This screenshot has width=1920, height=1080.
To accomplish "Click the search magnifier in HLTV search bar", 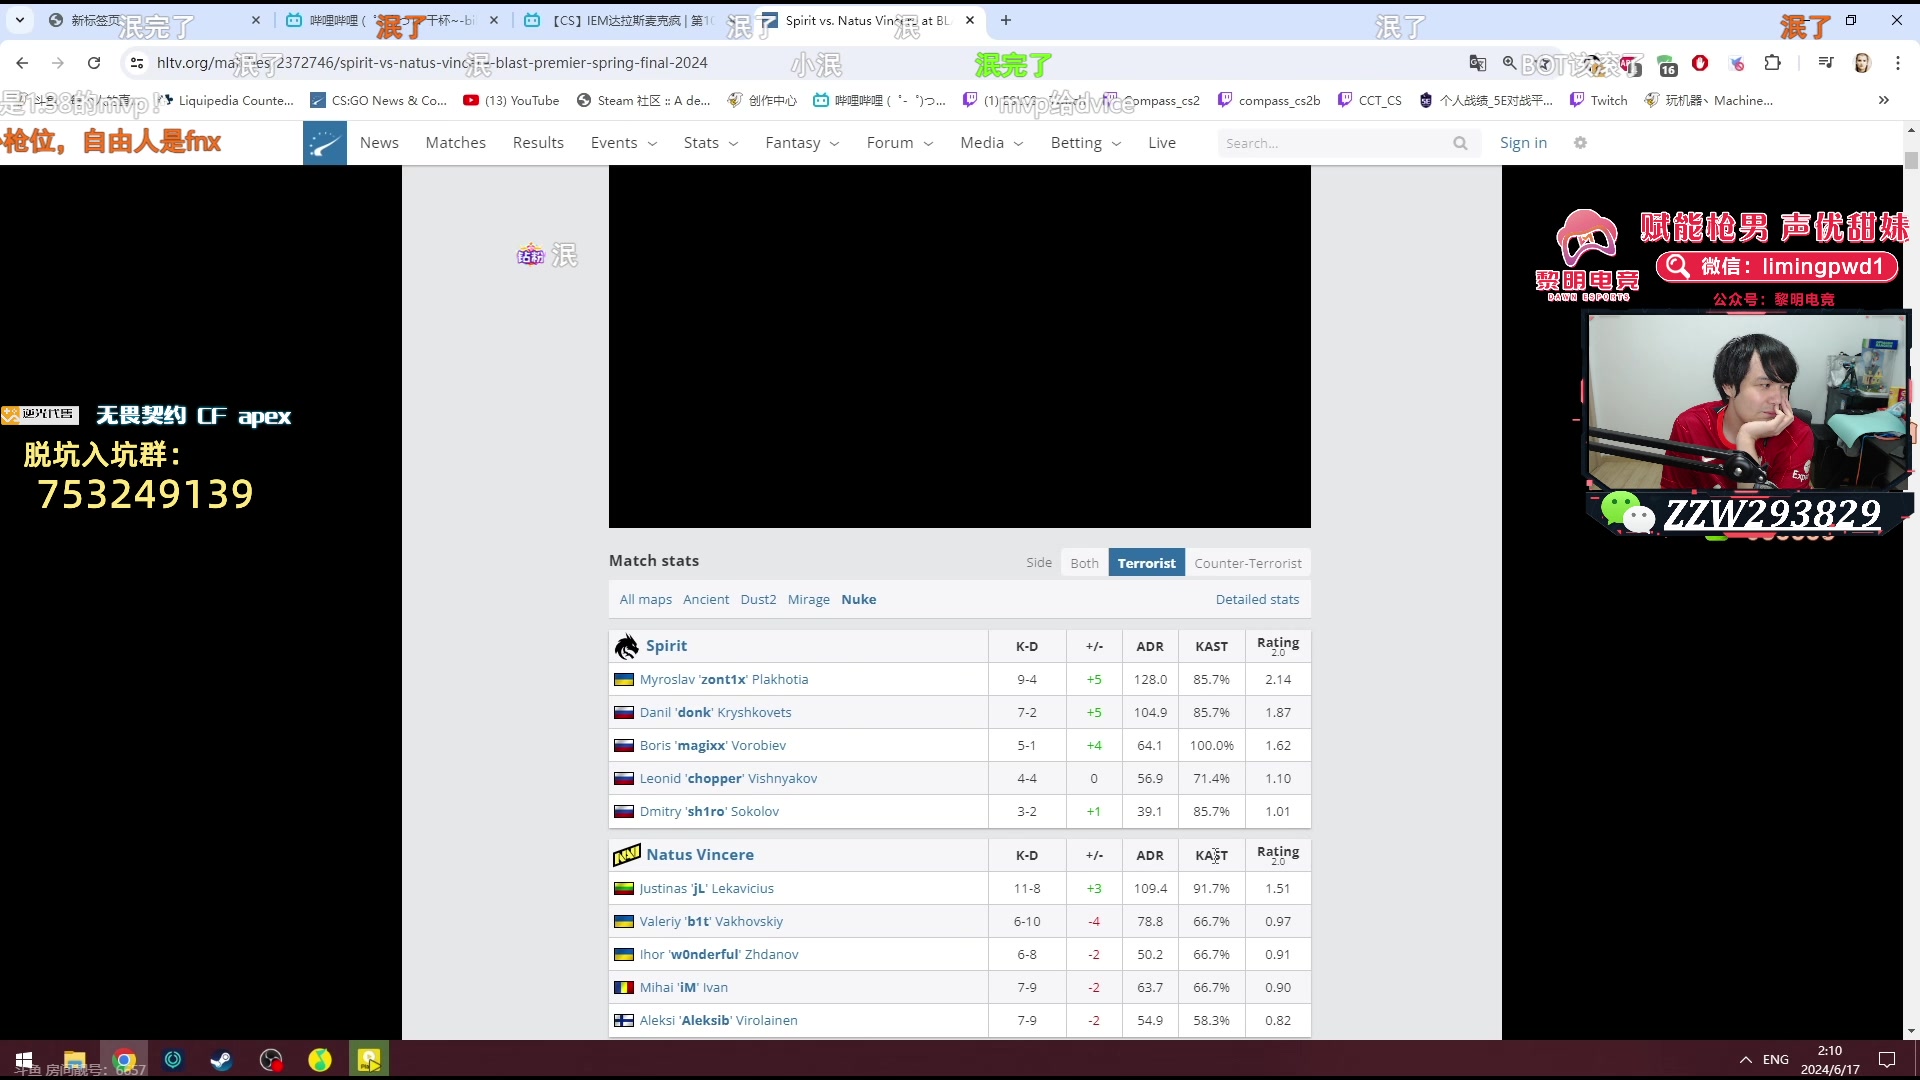I will click(x=1460, y=143).
